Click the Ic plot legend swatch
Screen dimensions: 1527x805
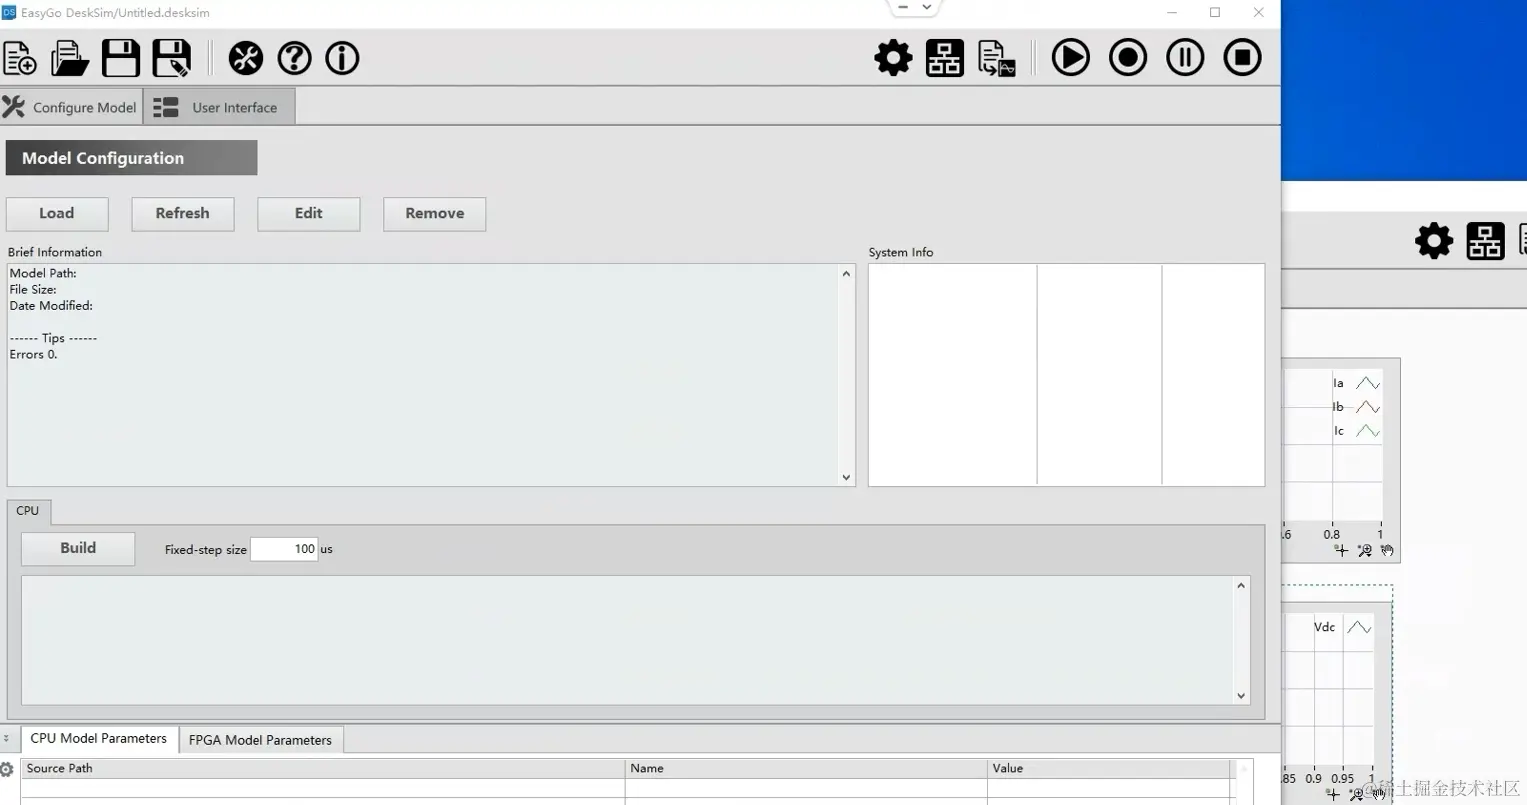click(1367, 431)
